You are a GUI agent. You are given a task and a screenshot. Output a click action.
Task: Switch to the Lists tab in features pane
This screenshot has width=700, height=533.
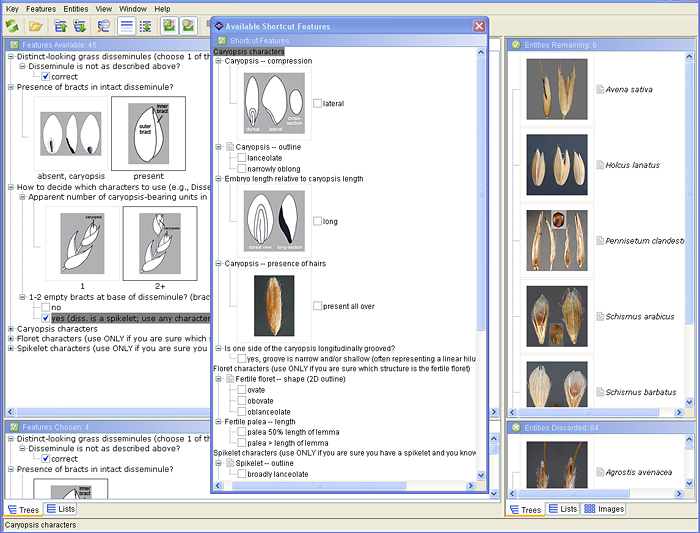(x=61, y=509)
